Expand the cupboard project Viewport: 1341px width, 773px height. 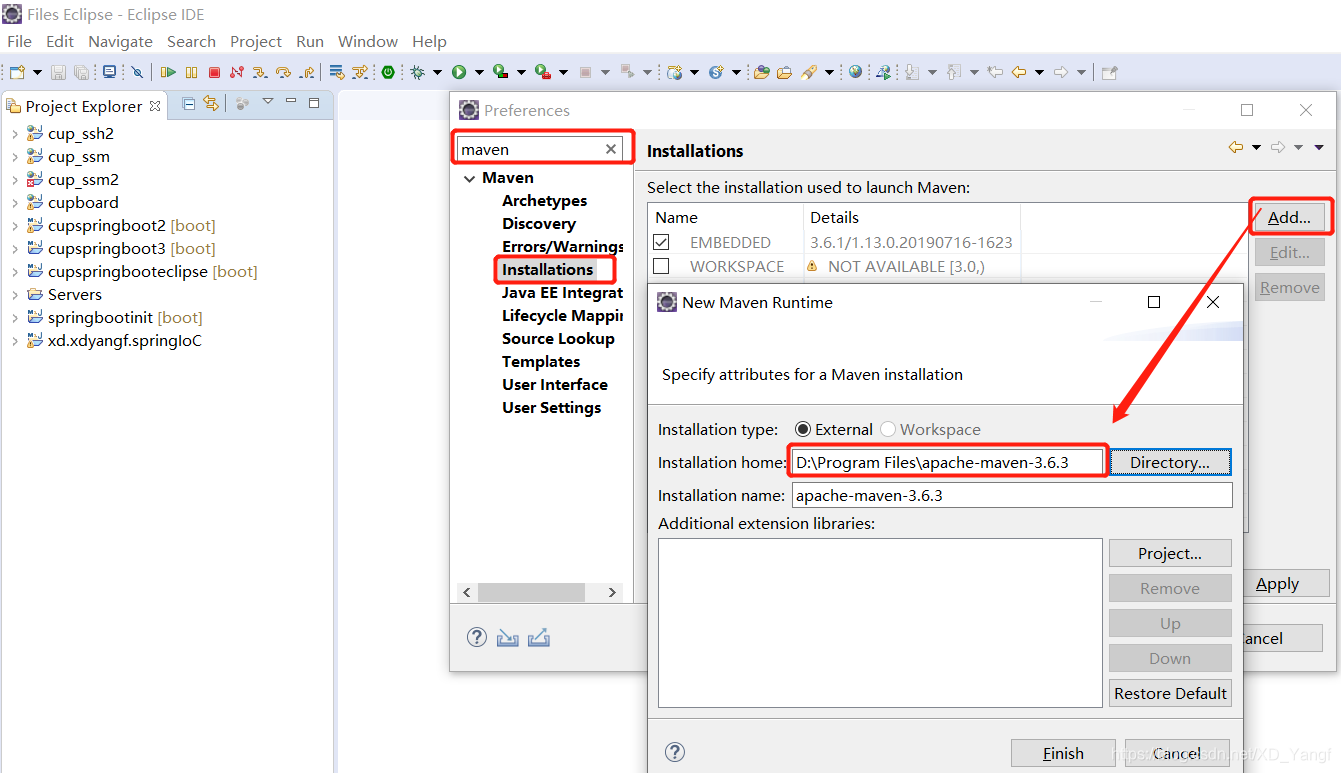click(14, 202)
